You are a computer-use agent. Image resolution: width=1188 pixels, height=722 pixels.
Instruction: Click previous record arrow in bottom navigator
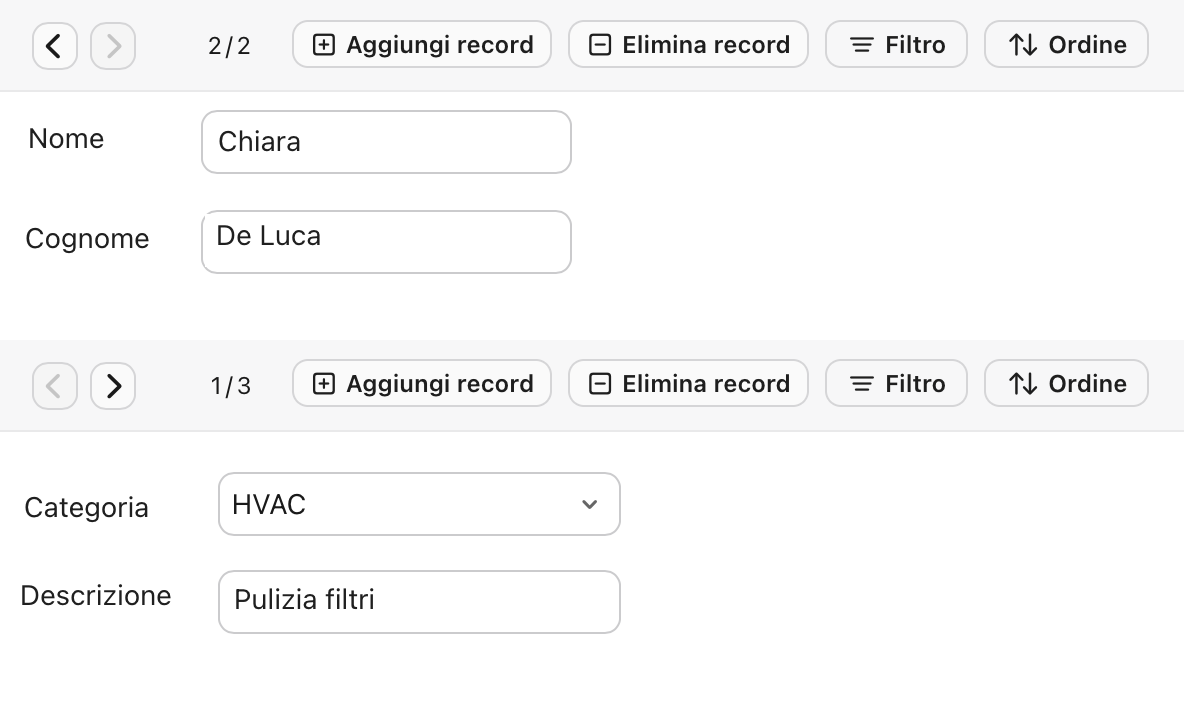point(55,385)
